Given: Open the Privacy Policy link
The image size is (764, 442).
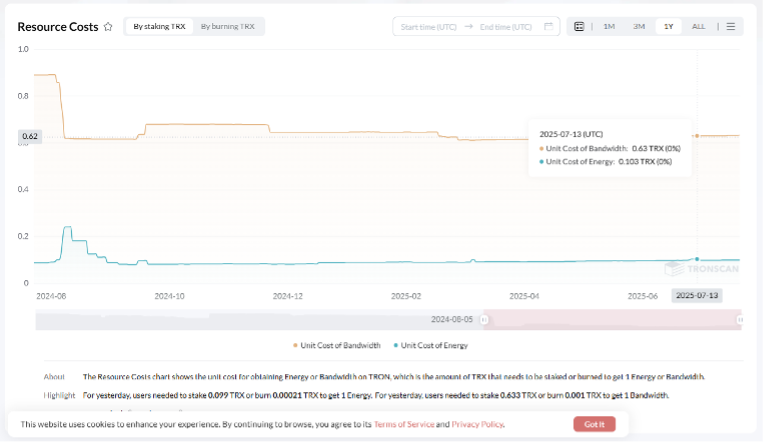Looking at the screenshot, I should pyautogui.click(x=476, y=424).
